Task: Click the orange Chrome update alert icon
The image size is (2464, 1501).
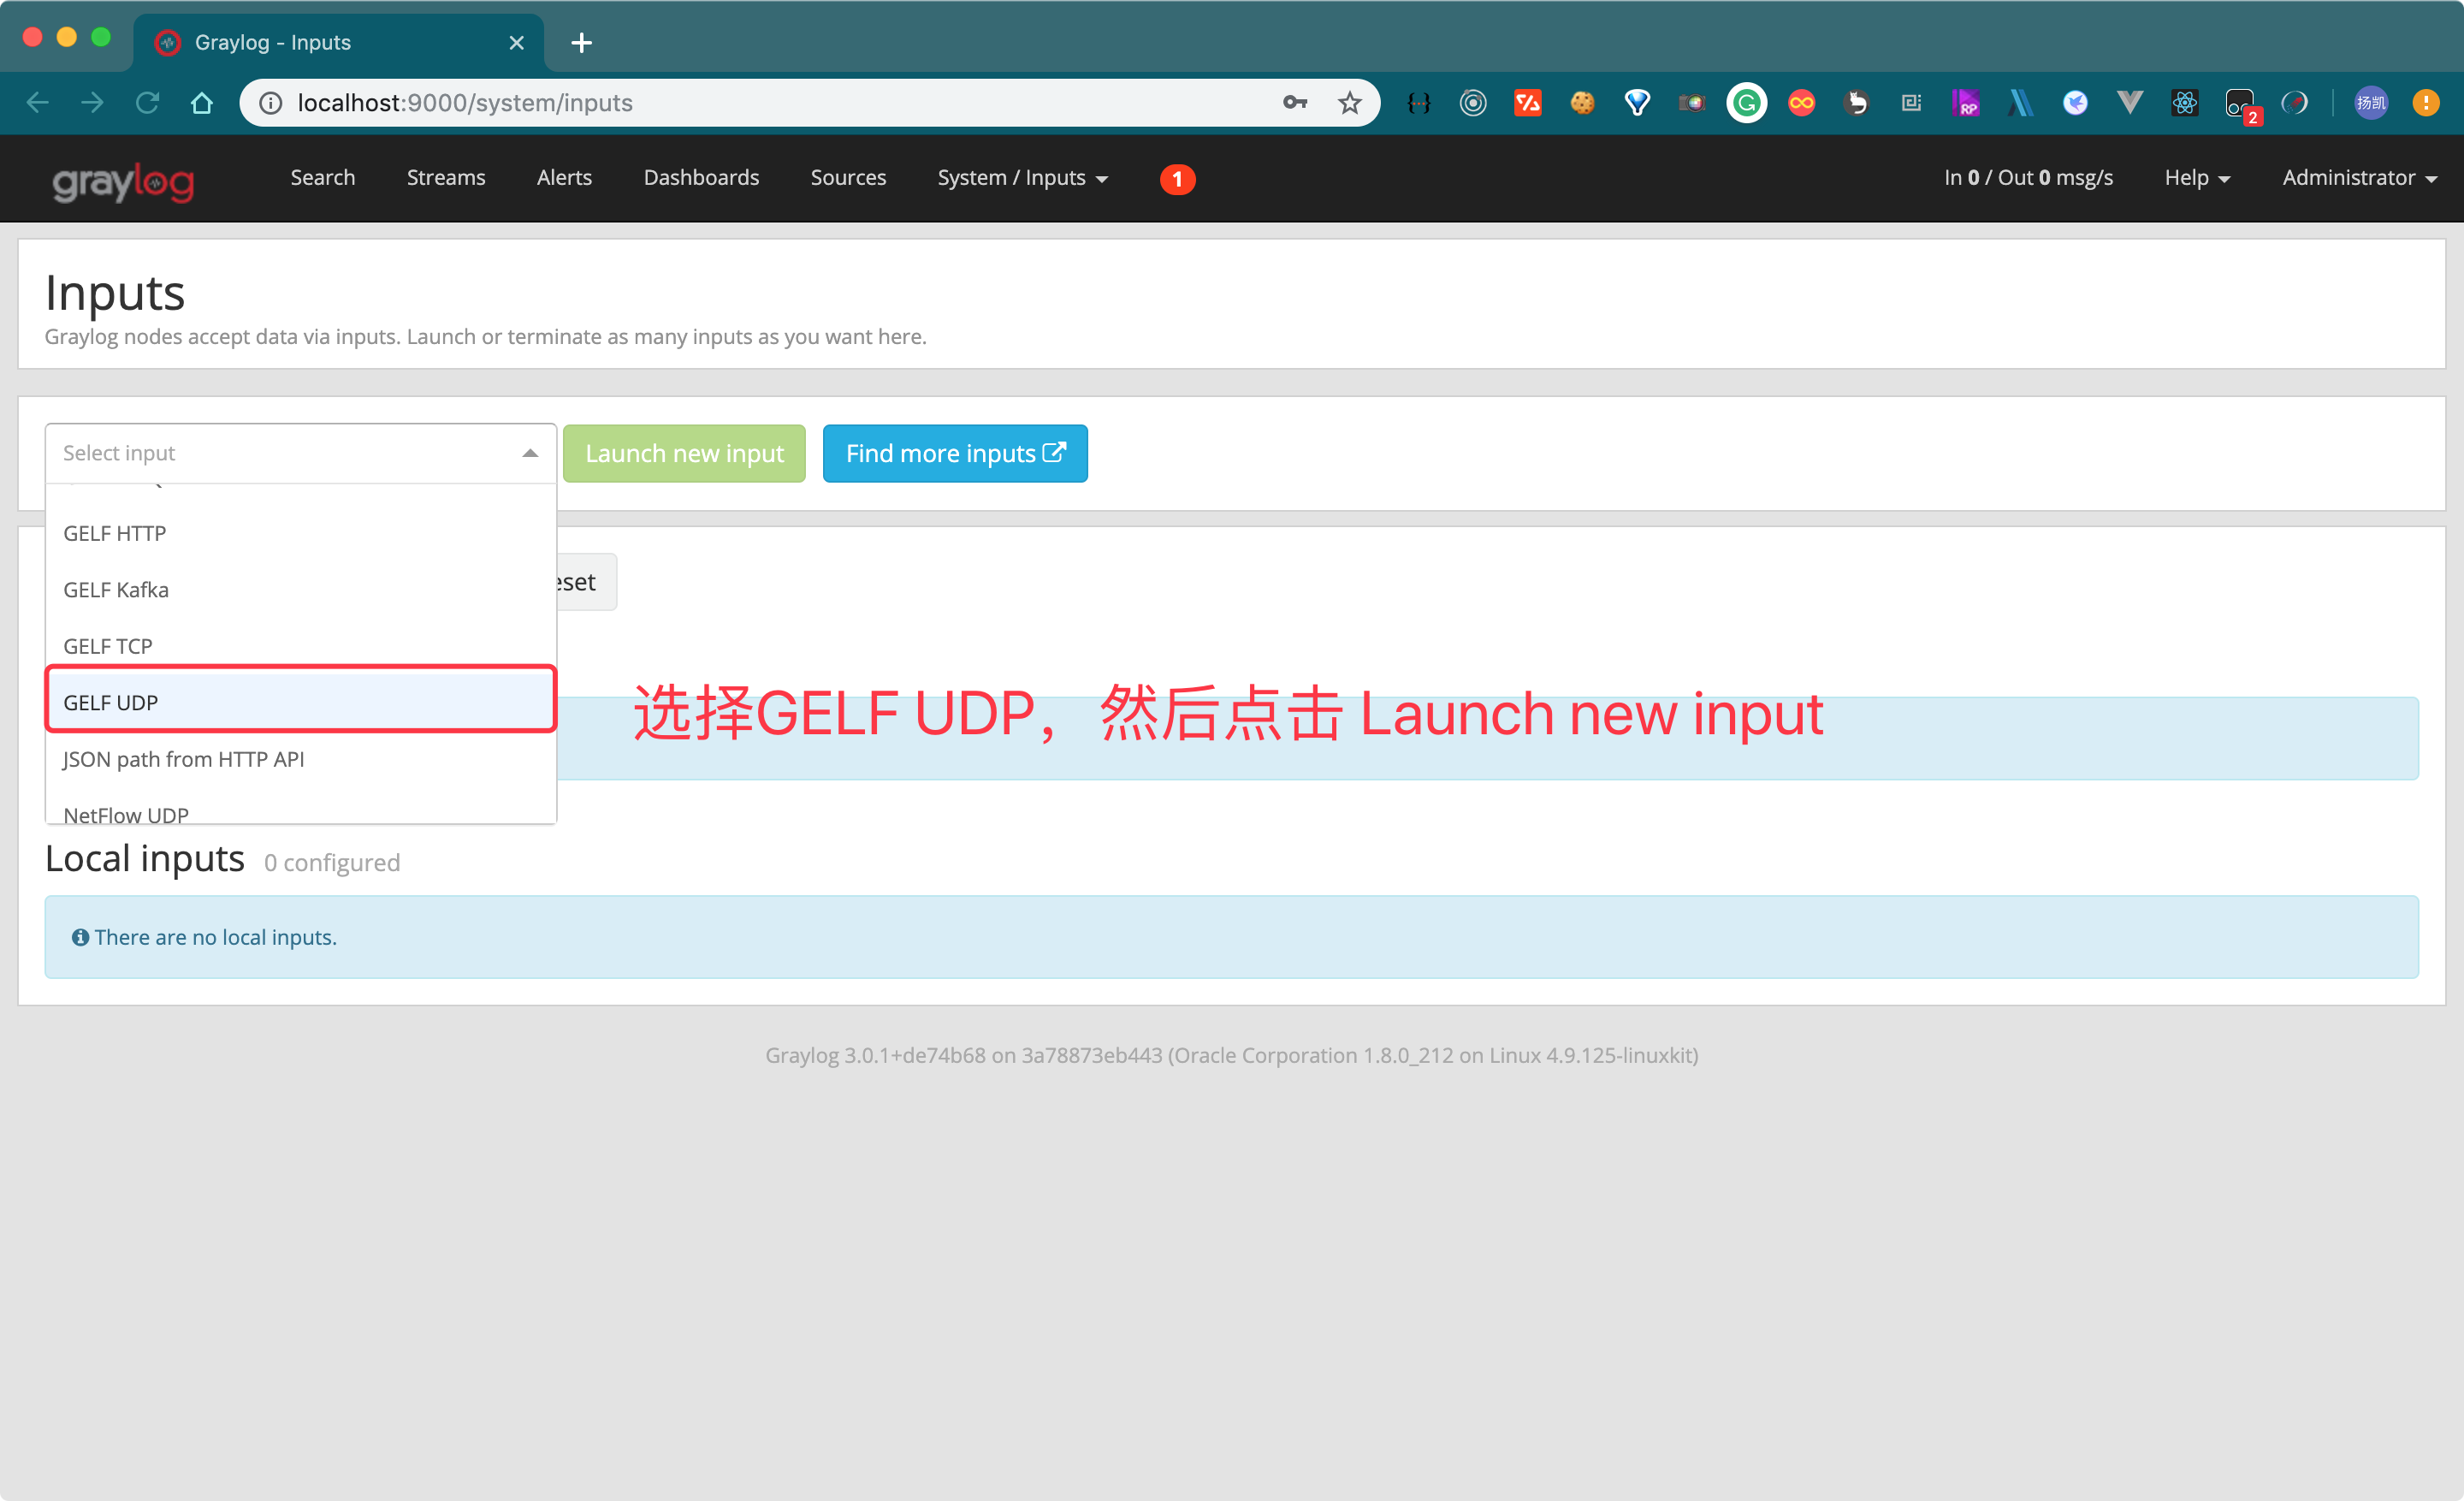Action: [x=2426, y=103]
